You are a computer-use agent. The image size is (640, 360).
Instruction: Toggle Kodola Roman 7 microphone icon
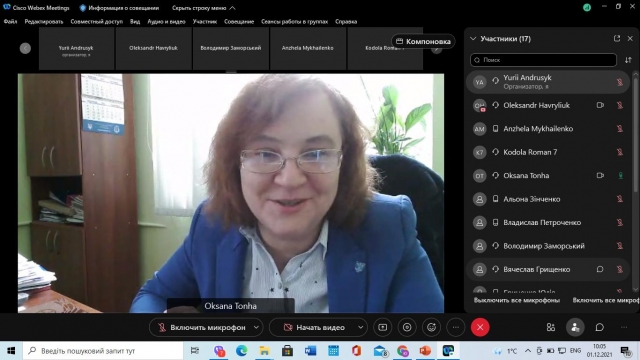[620, 152]
